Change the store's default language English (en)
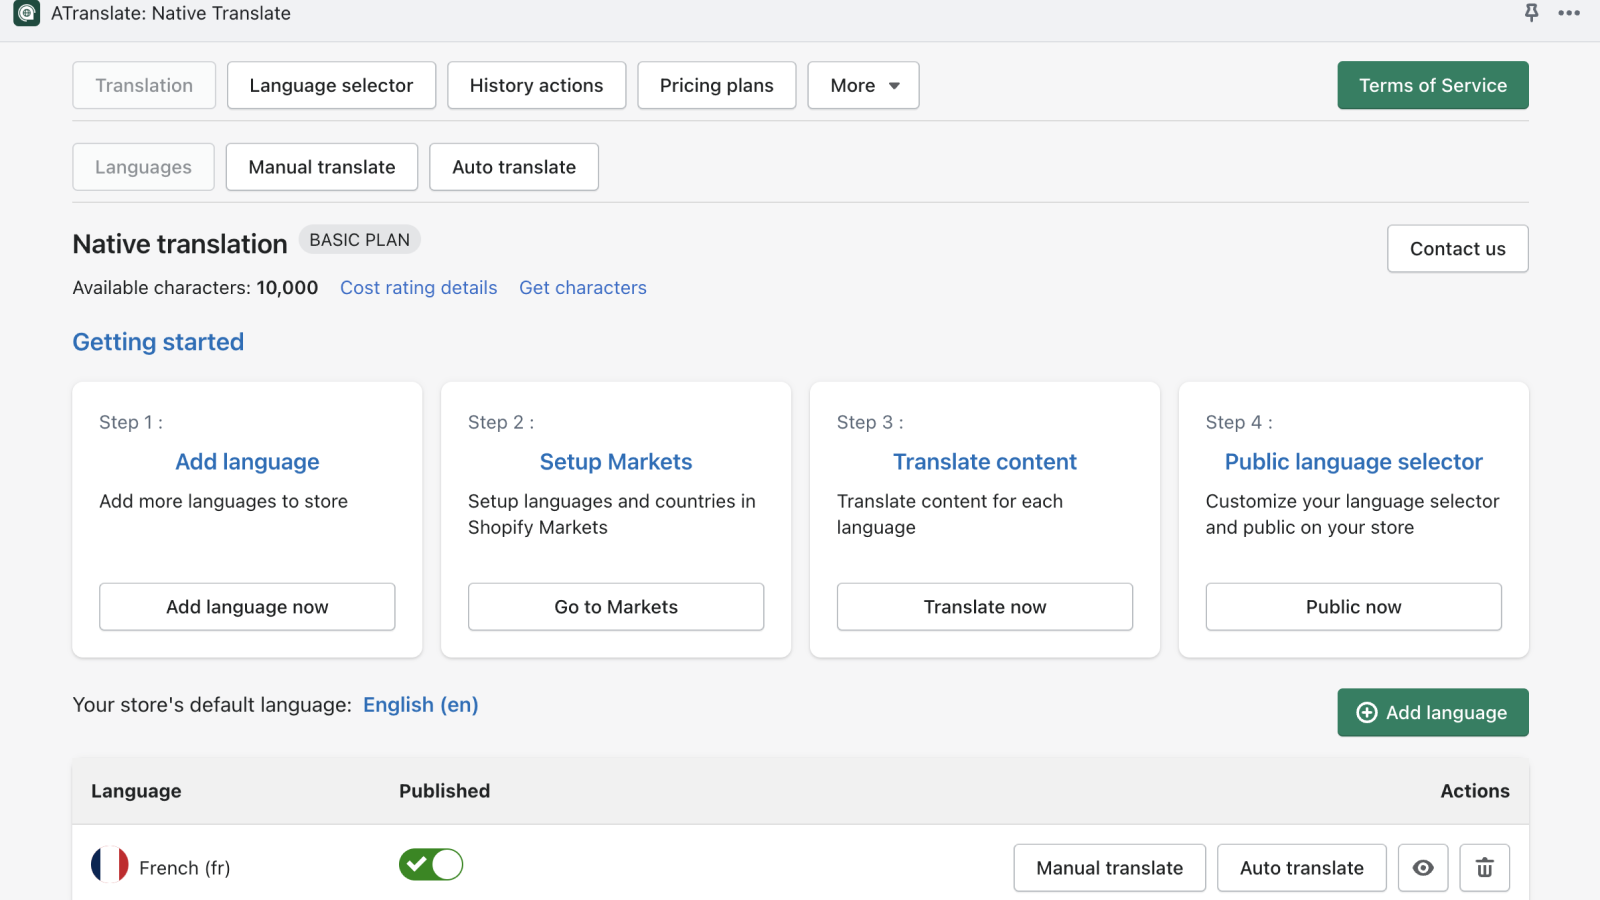 420,704
